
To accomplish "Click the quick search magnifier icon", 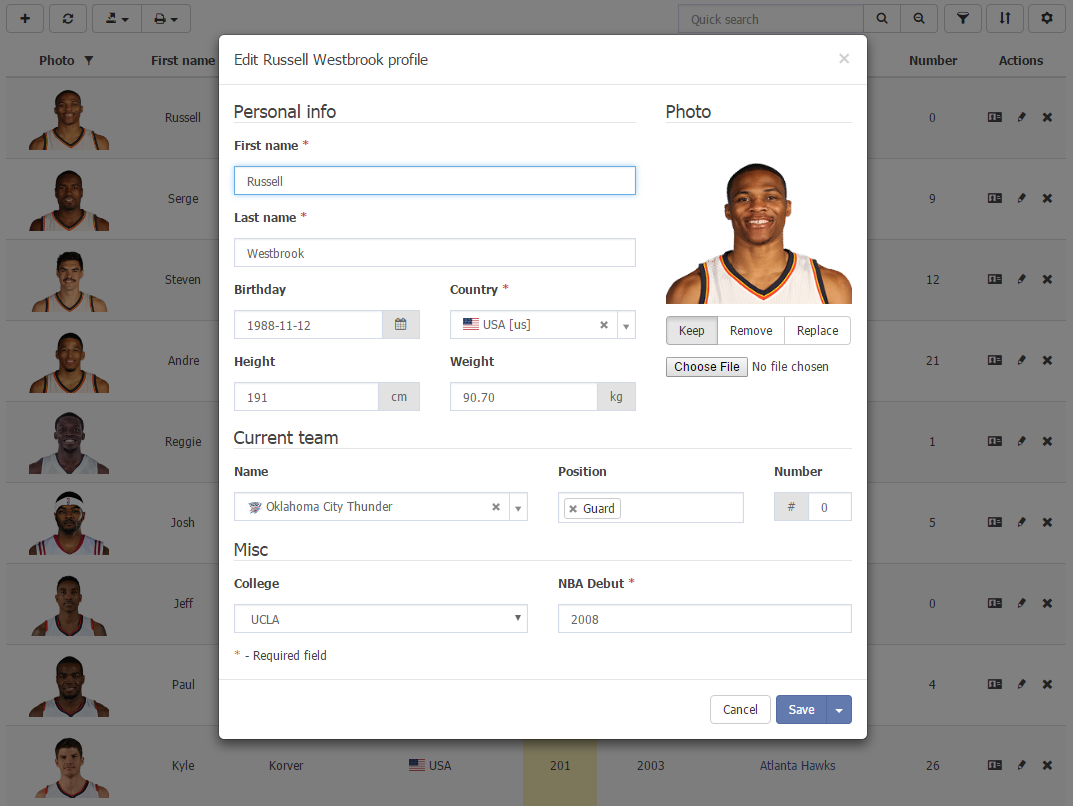I will click(881, 19).
